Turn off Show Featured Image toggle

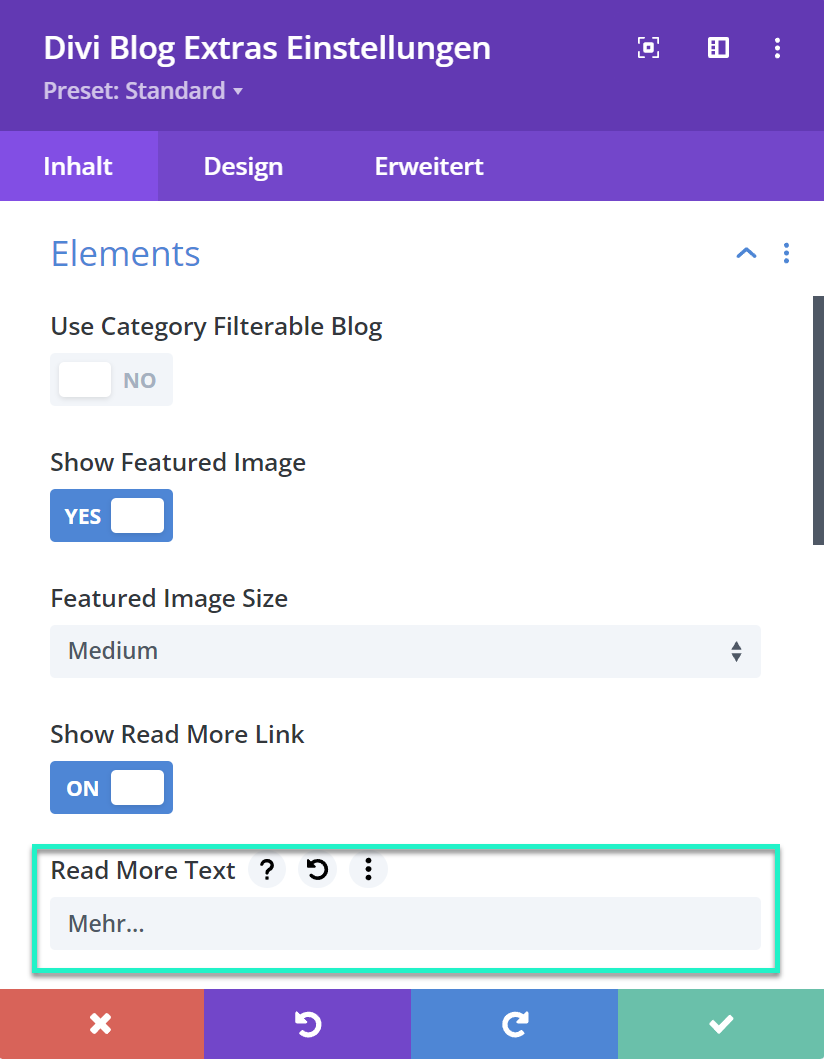[x=111, y=516]
